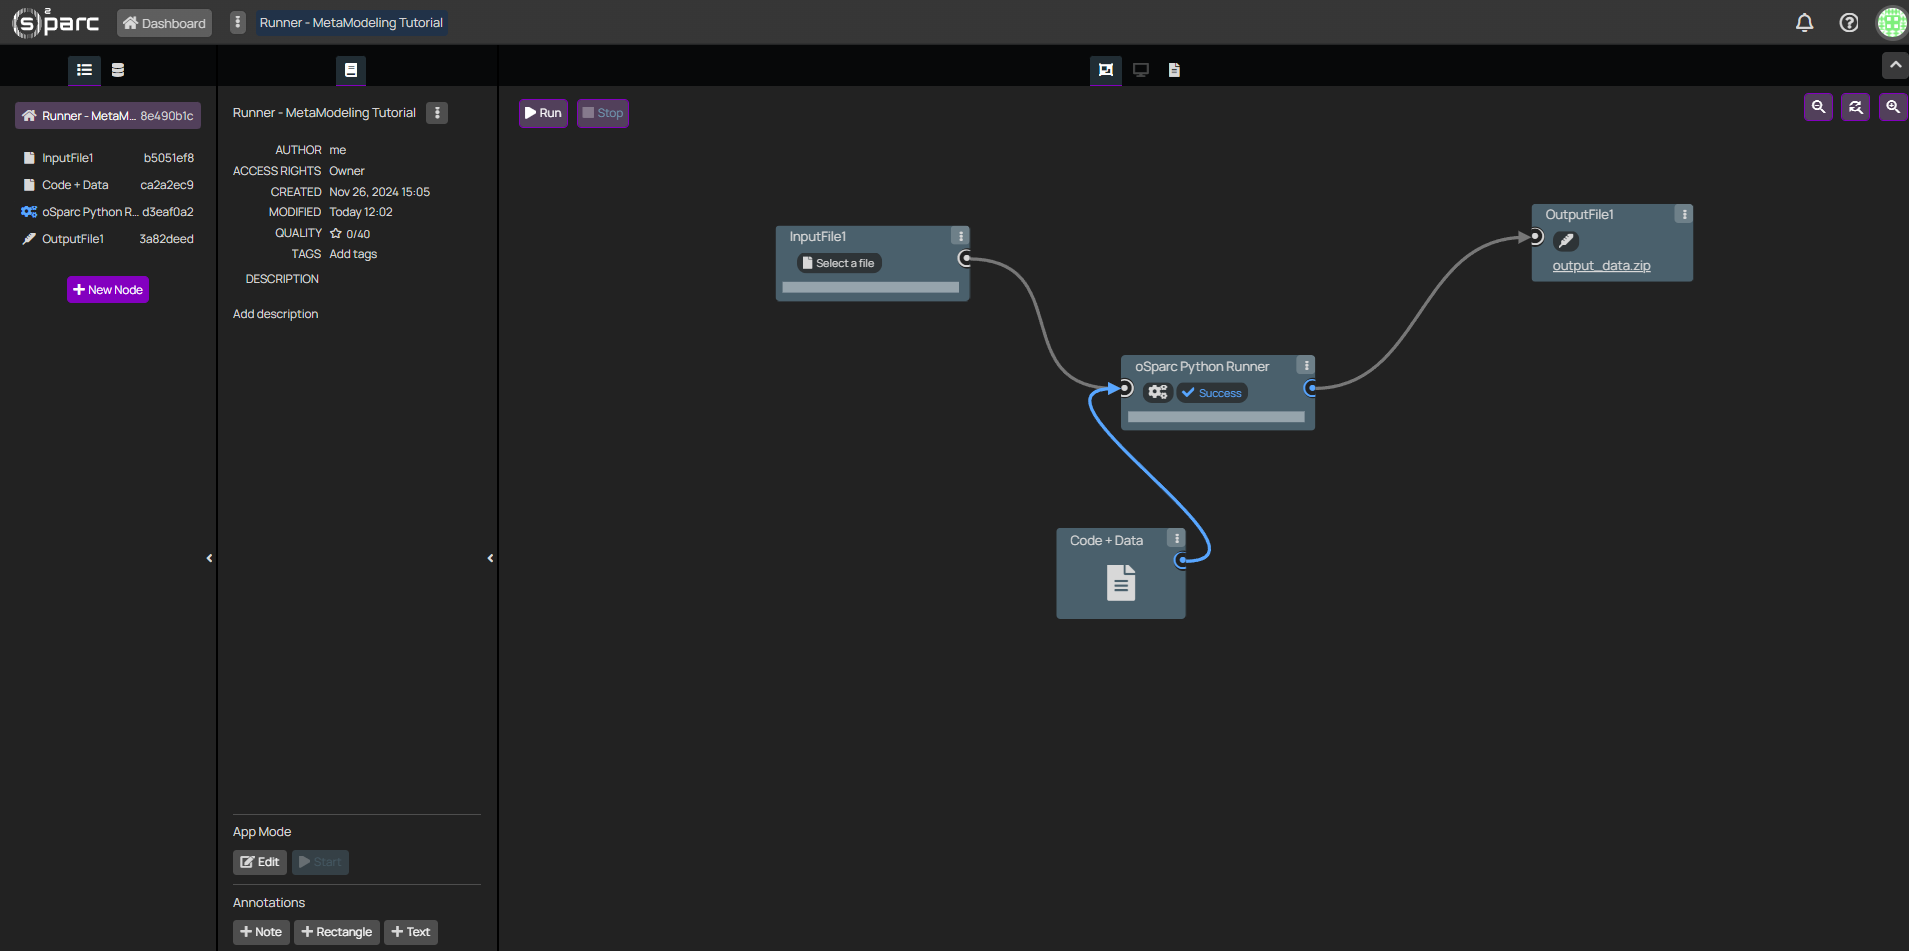Add a New Node
The image size is (1909, 951).
point(108,290)
